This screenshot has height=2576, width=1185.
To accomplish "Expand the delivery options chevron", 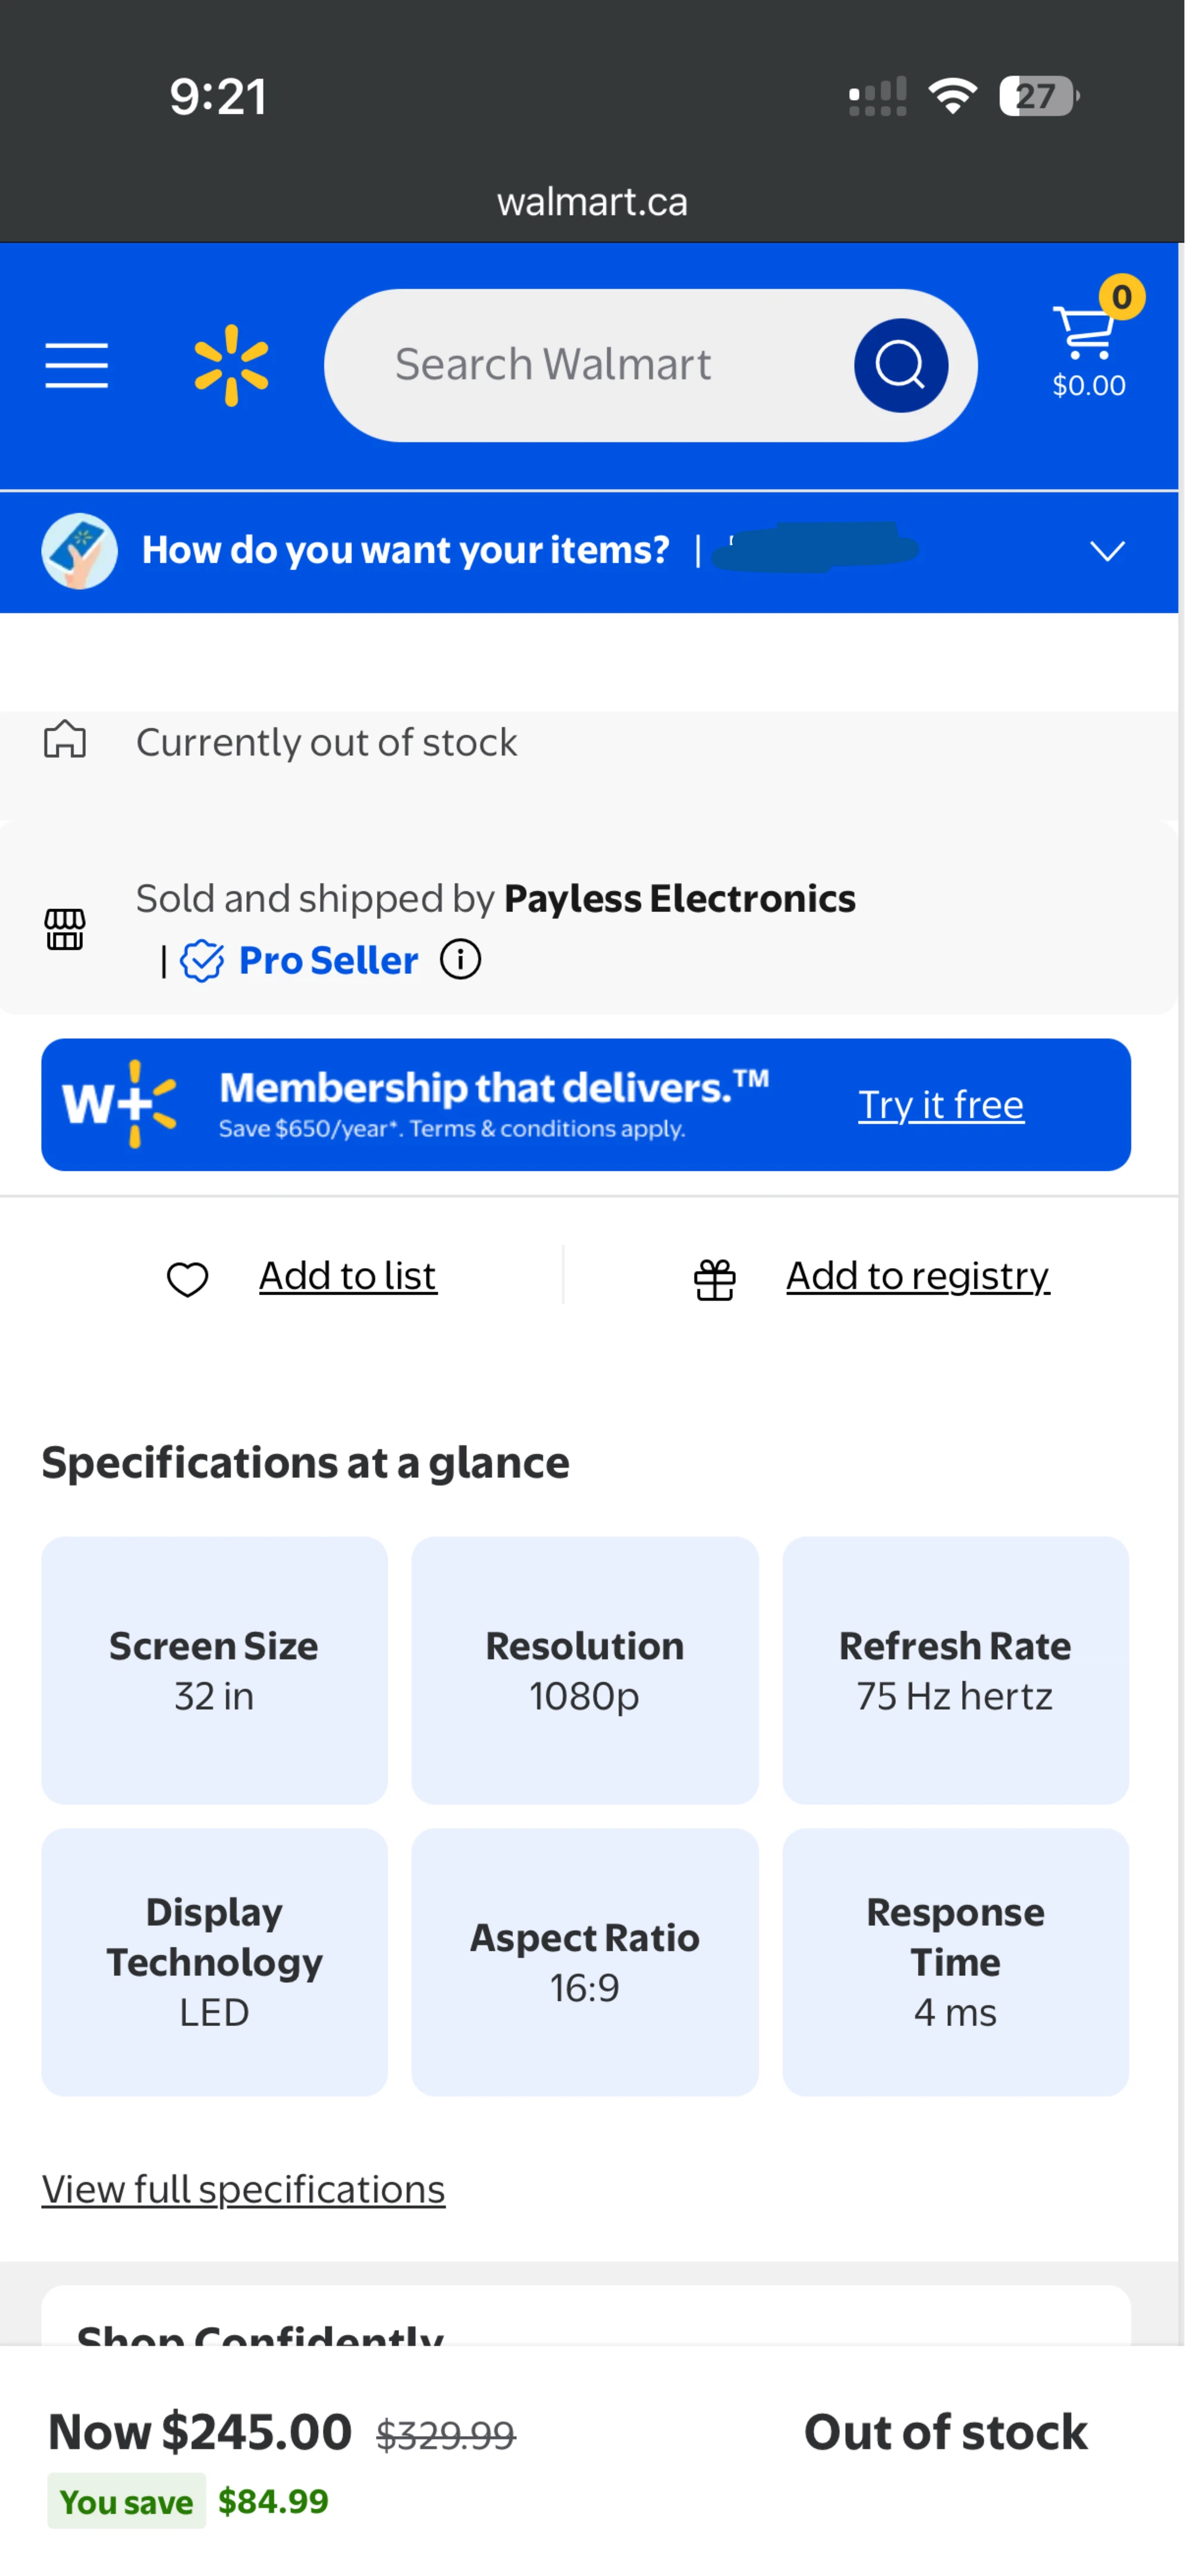I will [x=1107, y=551].
